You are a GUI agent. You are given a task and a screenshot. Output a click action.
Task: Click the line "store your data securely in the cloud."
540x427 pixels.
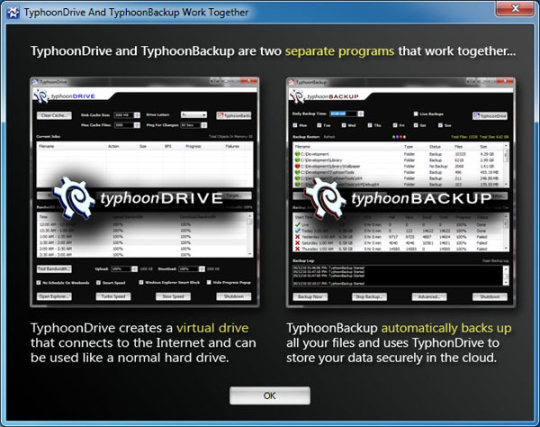(392, 358)
